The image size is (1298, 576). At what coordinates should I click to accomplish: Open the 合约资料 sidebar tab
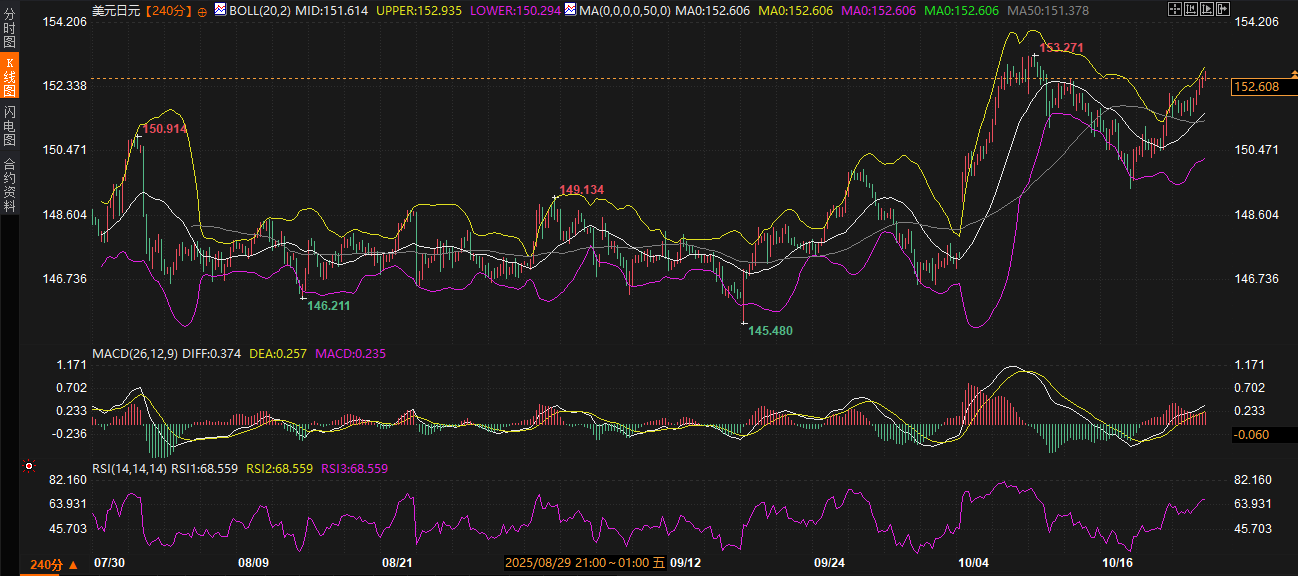pyautogui.click(x=10, y=185)
